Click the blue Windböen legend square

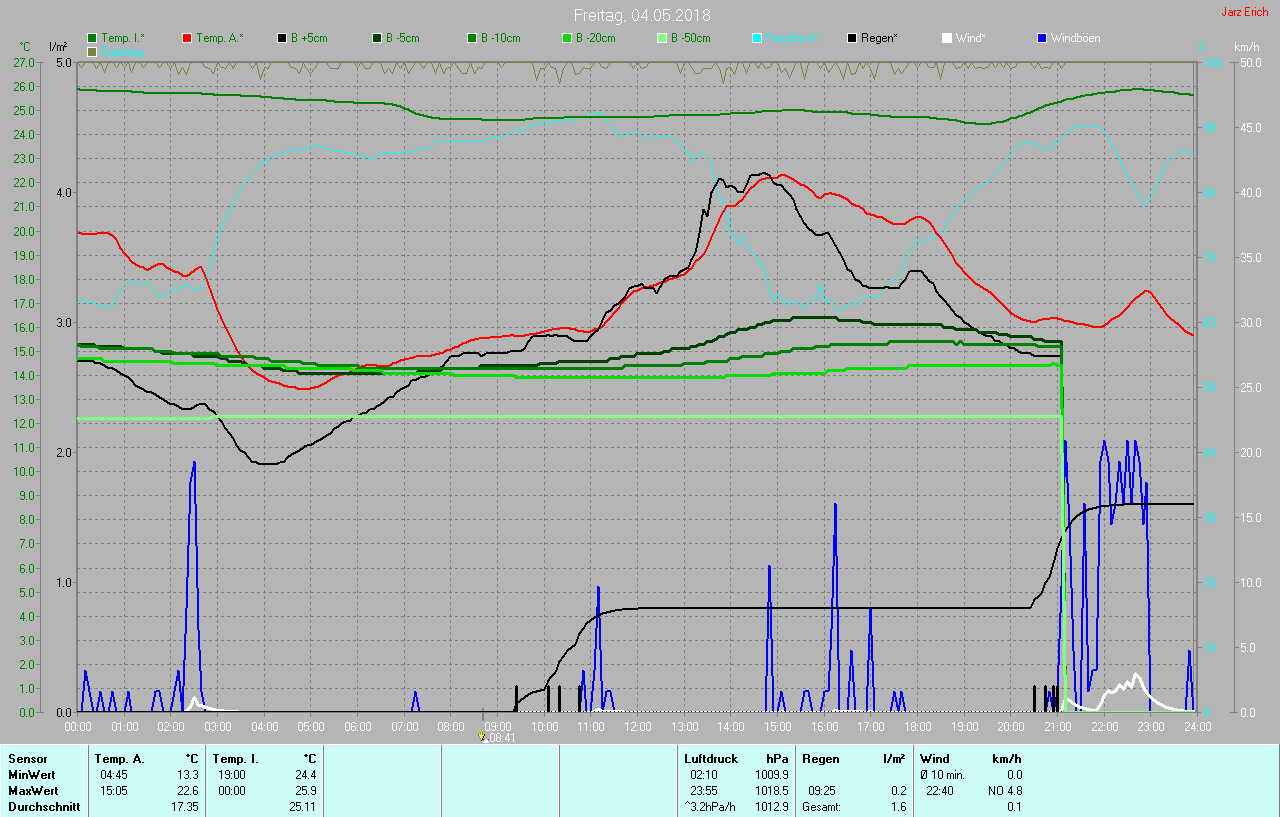click(x=1042, y=38)
